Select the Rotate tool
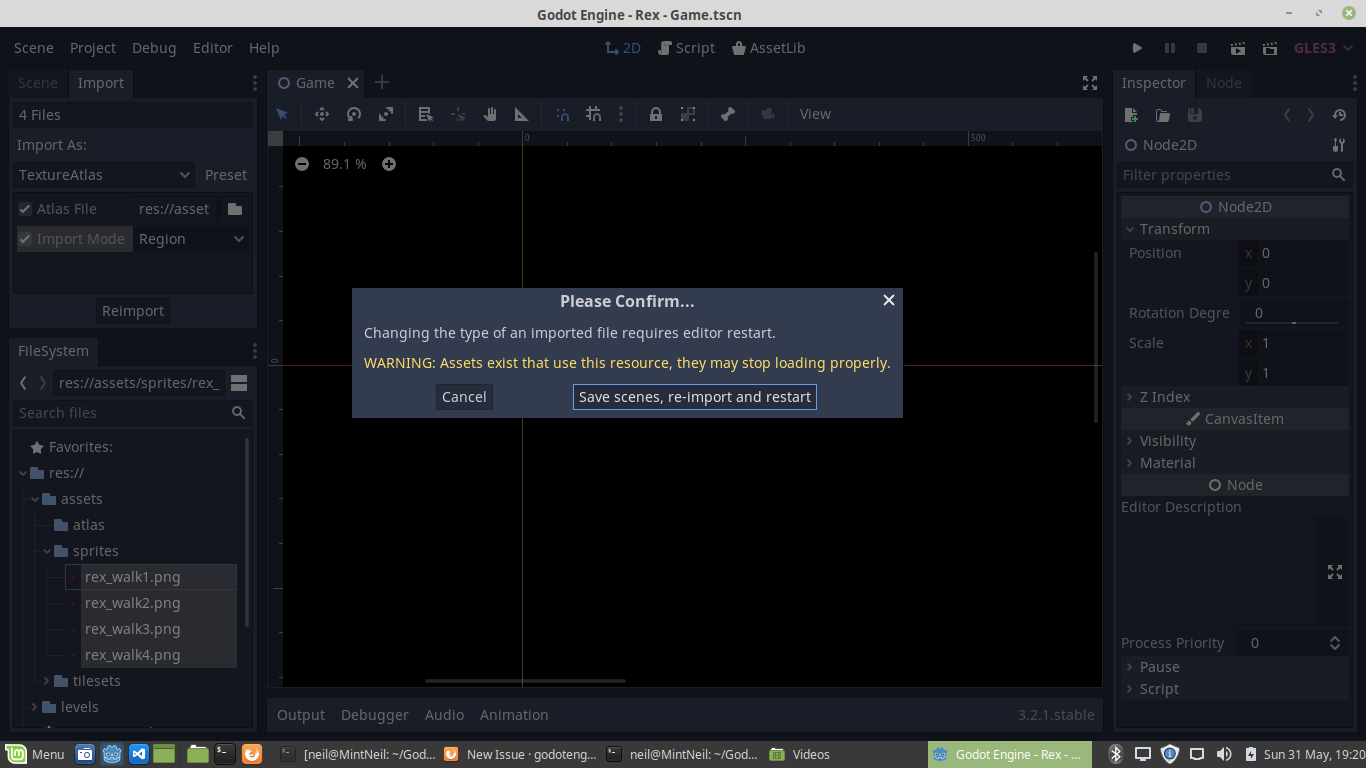Image resolution: width=1366 pixels, height=768 pixels. pyautogui.click(x=353, y=114)
